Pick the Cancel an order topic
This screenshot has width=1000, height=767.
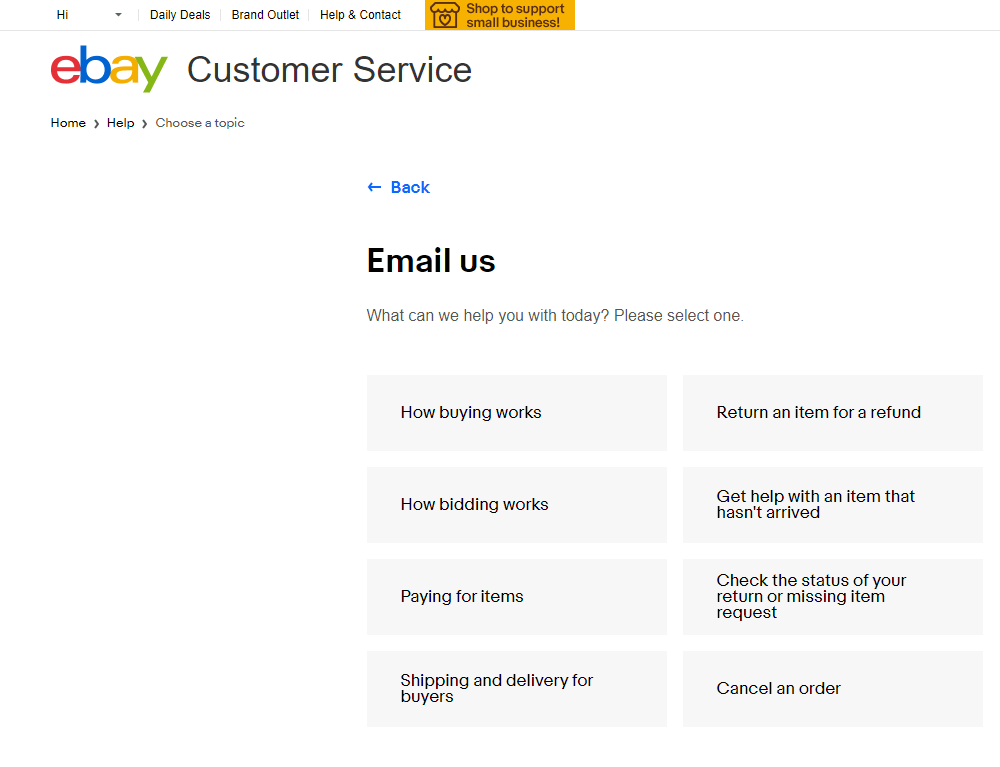(832, 688)
